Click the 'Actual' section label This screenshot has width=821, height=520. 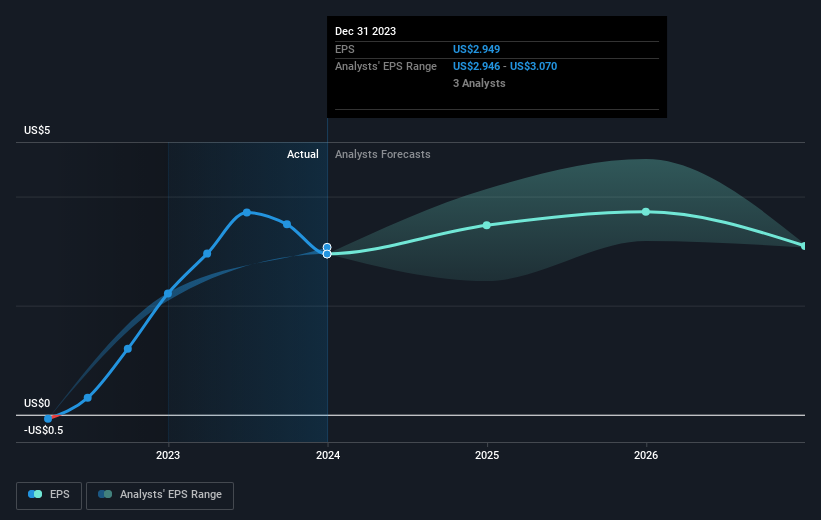pyautogui.click(x=303, y=154)
